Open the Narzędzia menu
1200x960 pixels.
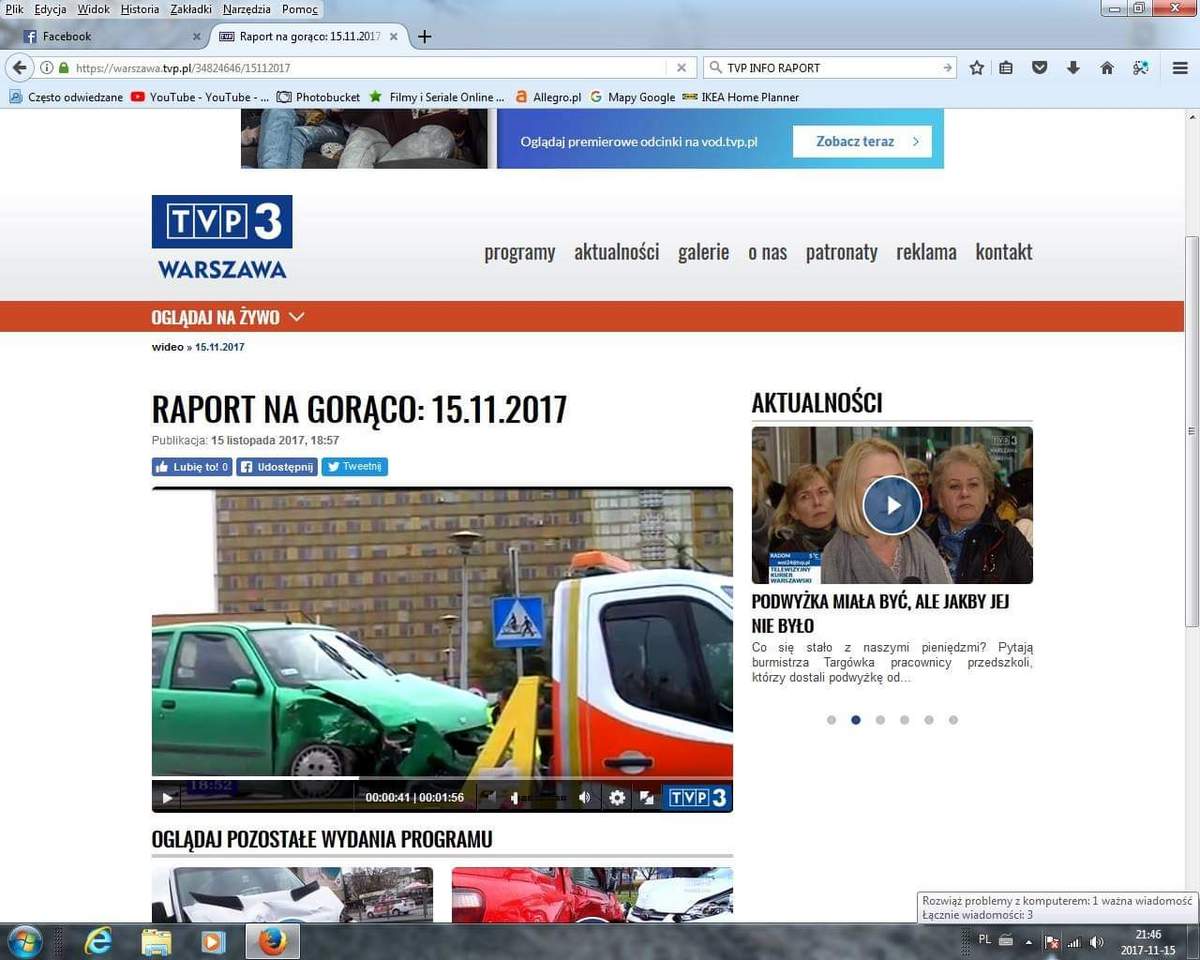point(248,9)
